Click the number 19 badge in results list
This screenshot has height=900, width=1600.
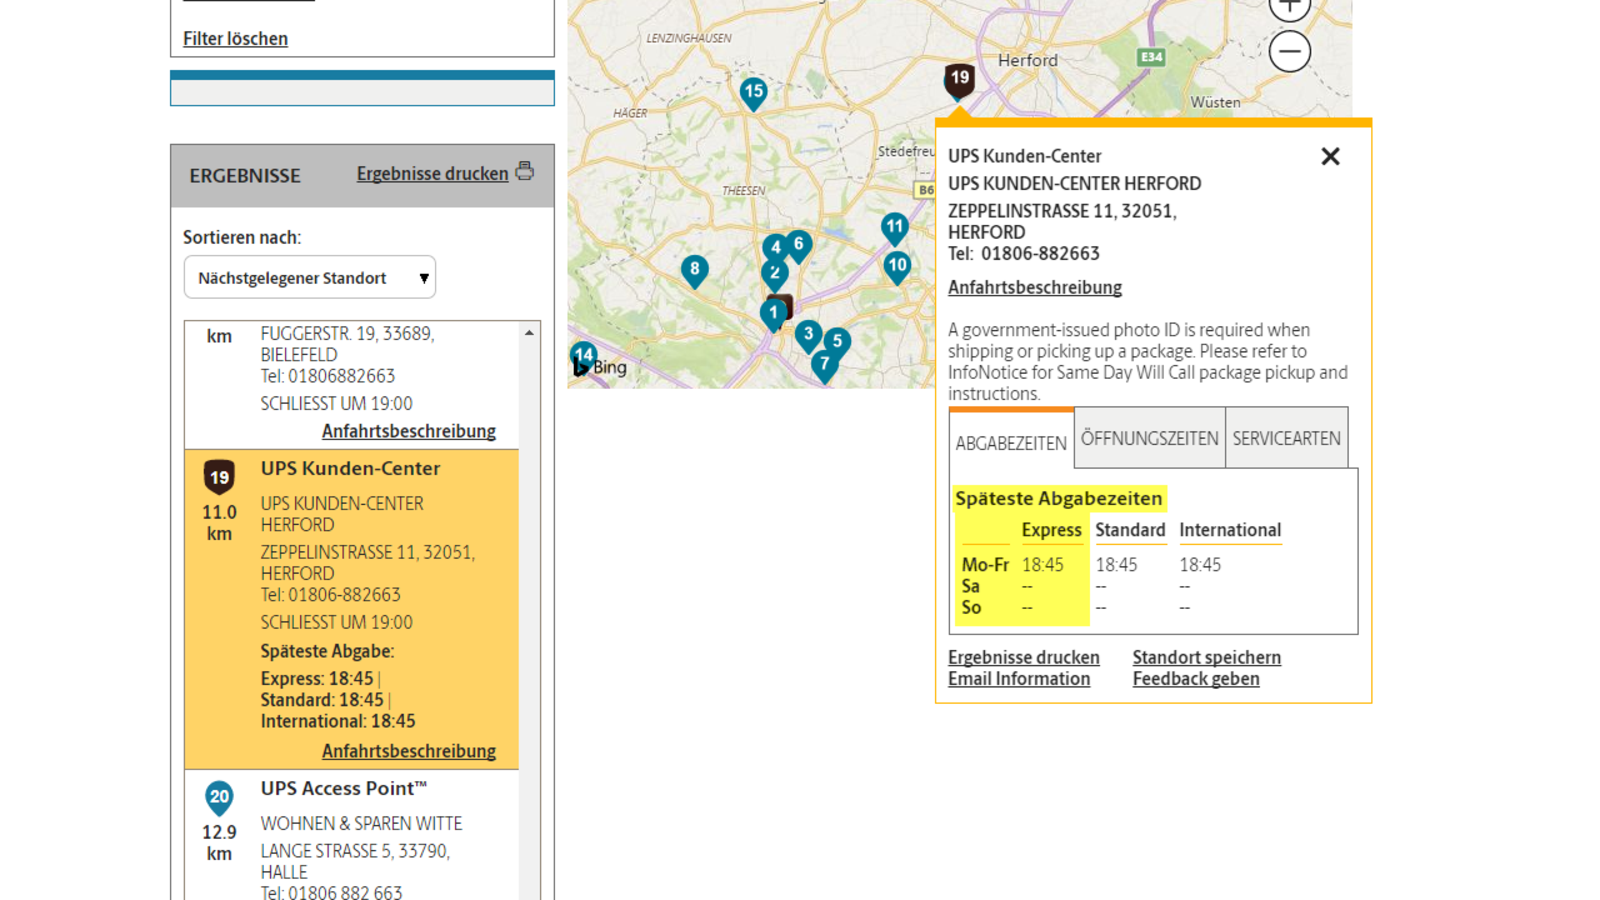coord(219,478)
